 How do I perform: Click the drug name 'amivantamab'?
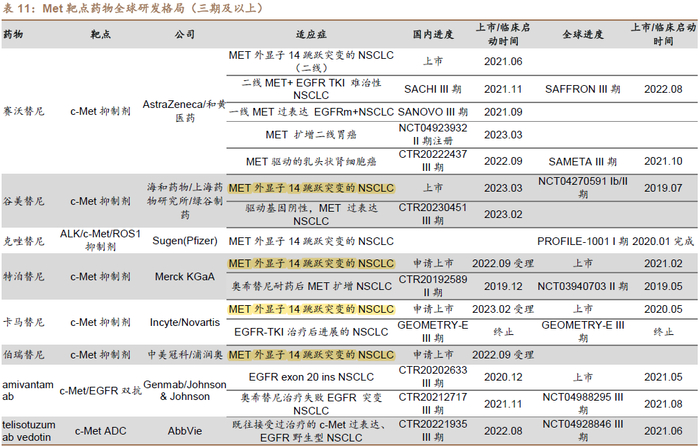pyautogui.click(x=28, y=391)
